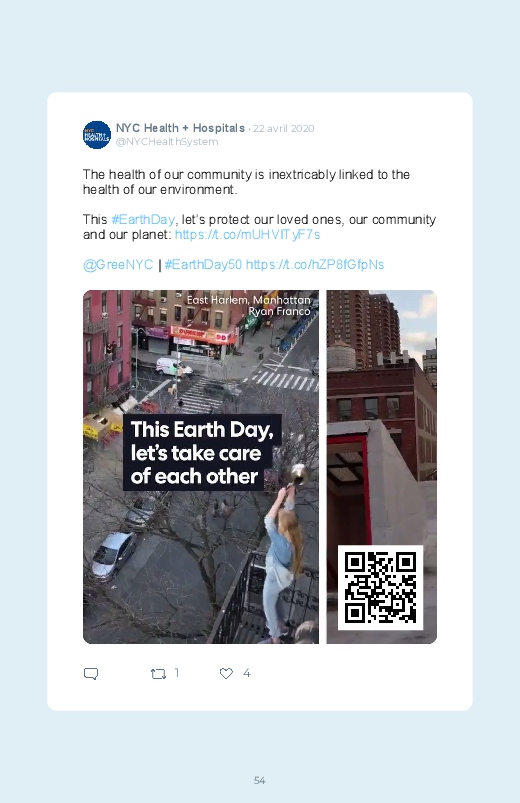Viewport: 520px width, 803px height.
Task: Click the QR code in right image
Action: pos(380,587)
